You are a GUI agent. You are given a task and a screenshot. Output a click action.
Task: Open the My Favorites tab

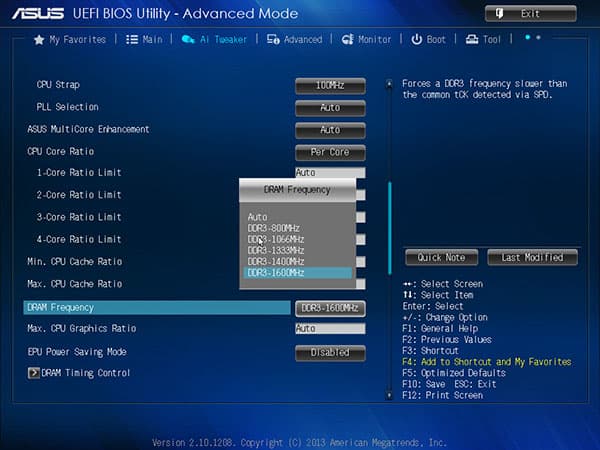tap(70, 39)
